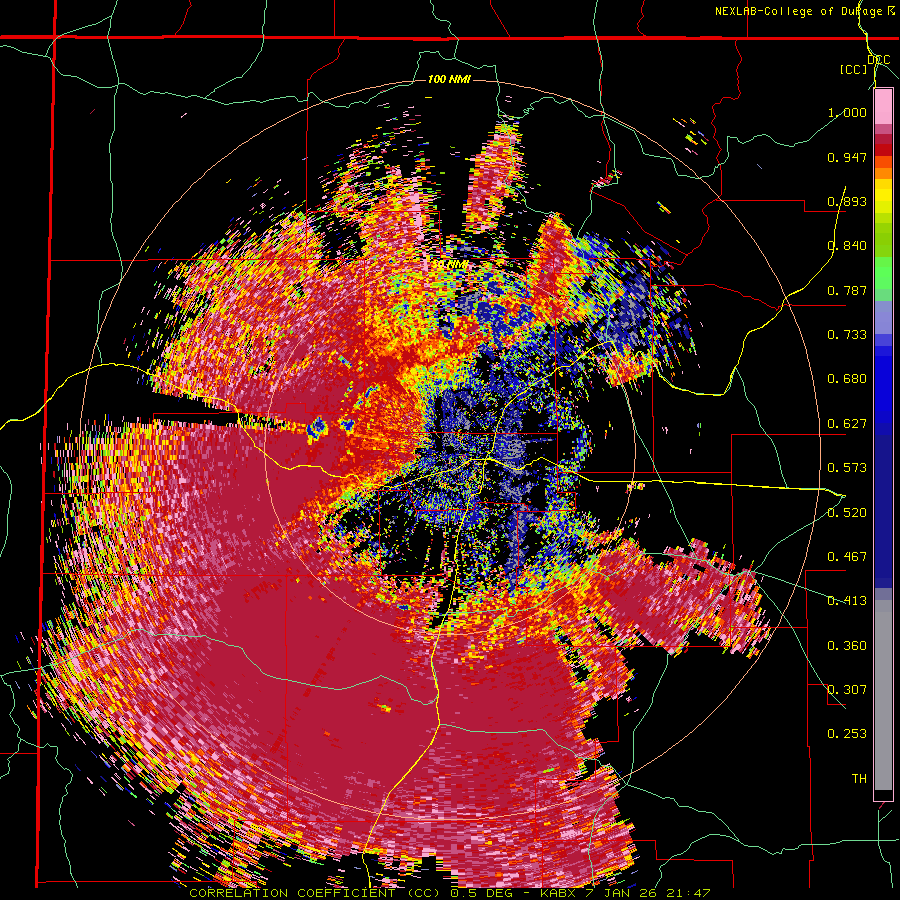This screenshot has height=900, width=900.
Task: Select the 0.893 legend value
Action: click(847, 201)
